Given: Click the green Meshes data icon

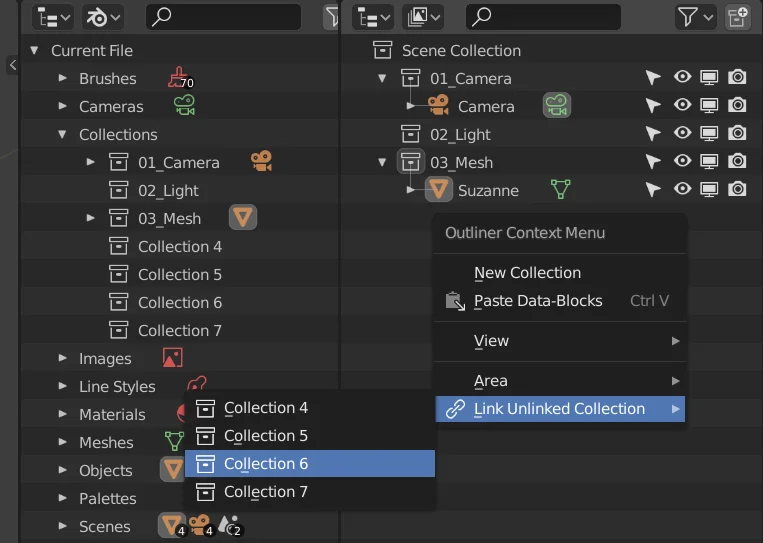Looking at the screenshot, I should pyautogui.click(x=174, y=442).
